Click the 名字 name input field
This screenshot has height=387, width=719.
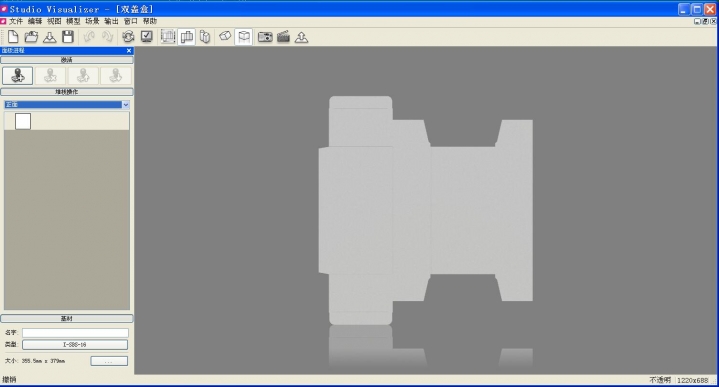75,332
